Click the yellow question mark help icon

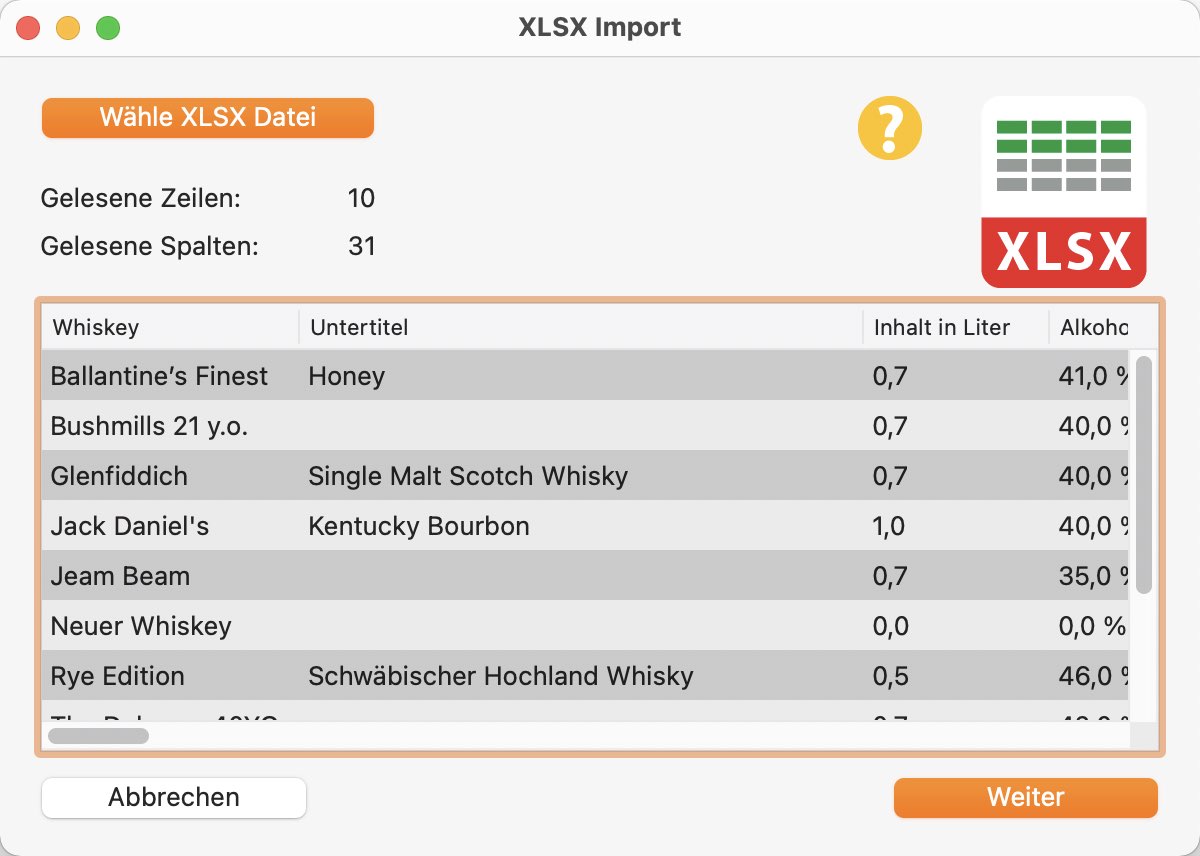pos(890,127)
